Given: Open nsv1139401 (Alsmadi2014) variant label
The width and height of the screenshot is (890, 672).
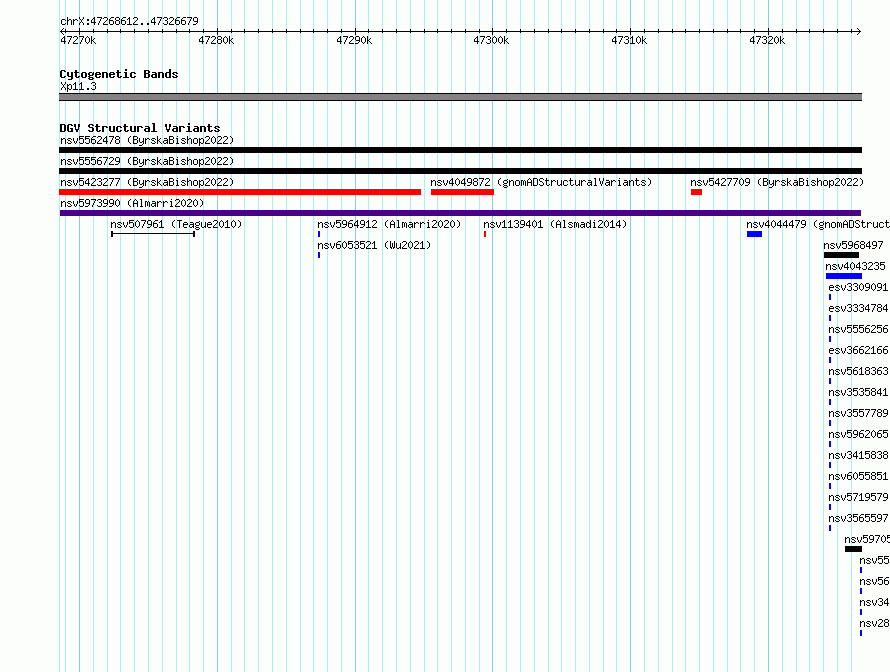Looking at the screenshot, I should click(555, 224).
